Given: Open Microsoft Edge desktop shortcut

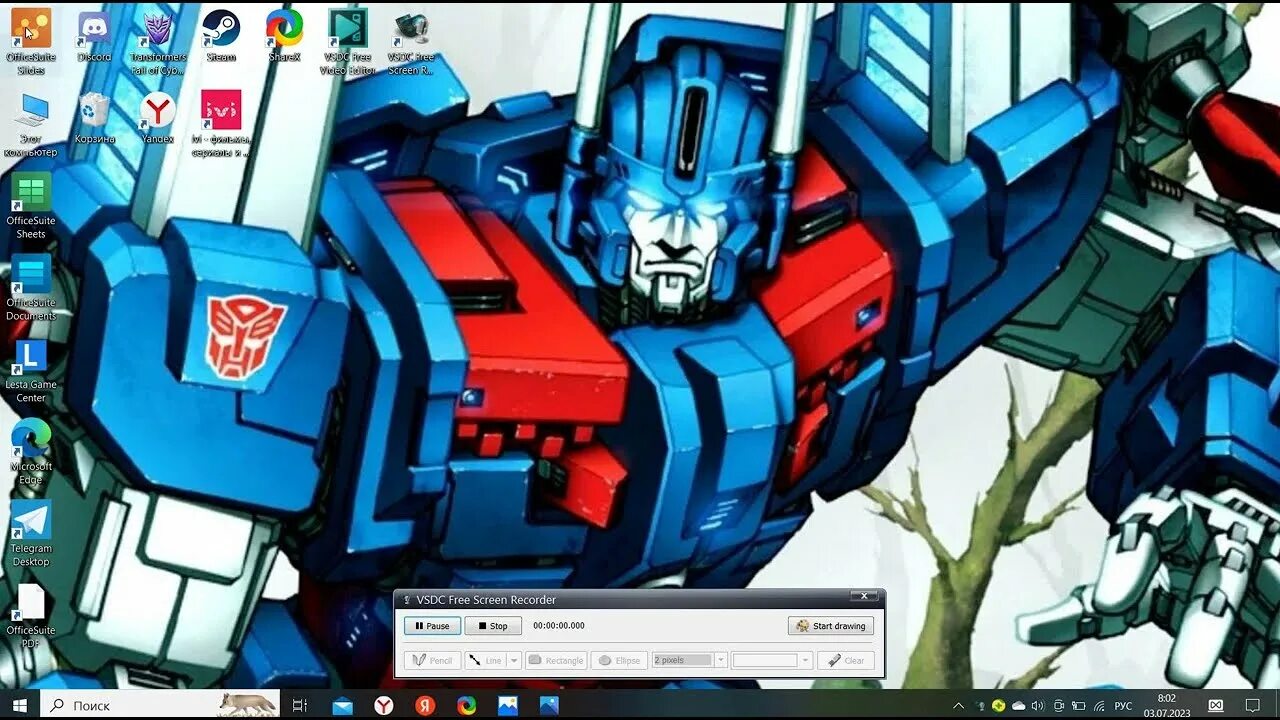Looking at the screenshot, I should [x=31, y=452].
